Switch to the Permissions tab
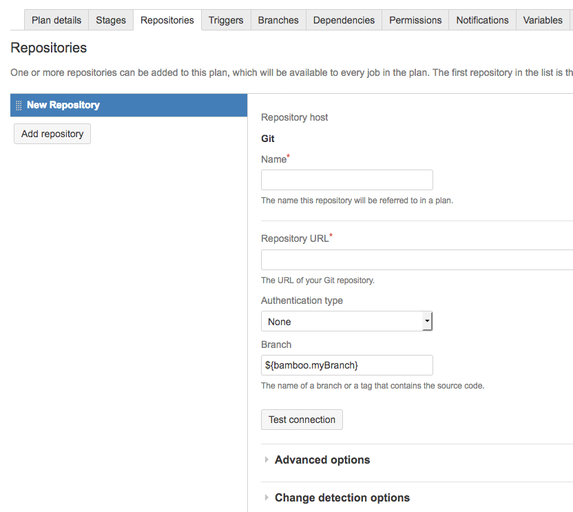 [415, 20]
